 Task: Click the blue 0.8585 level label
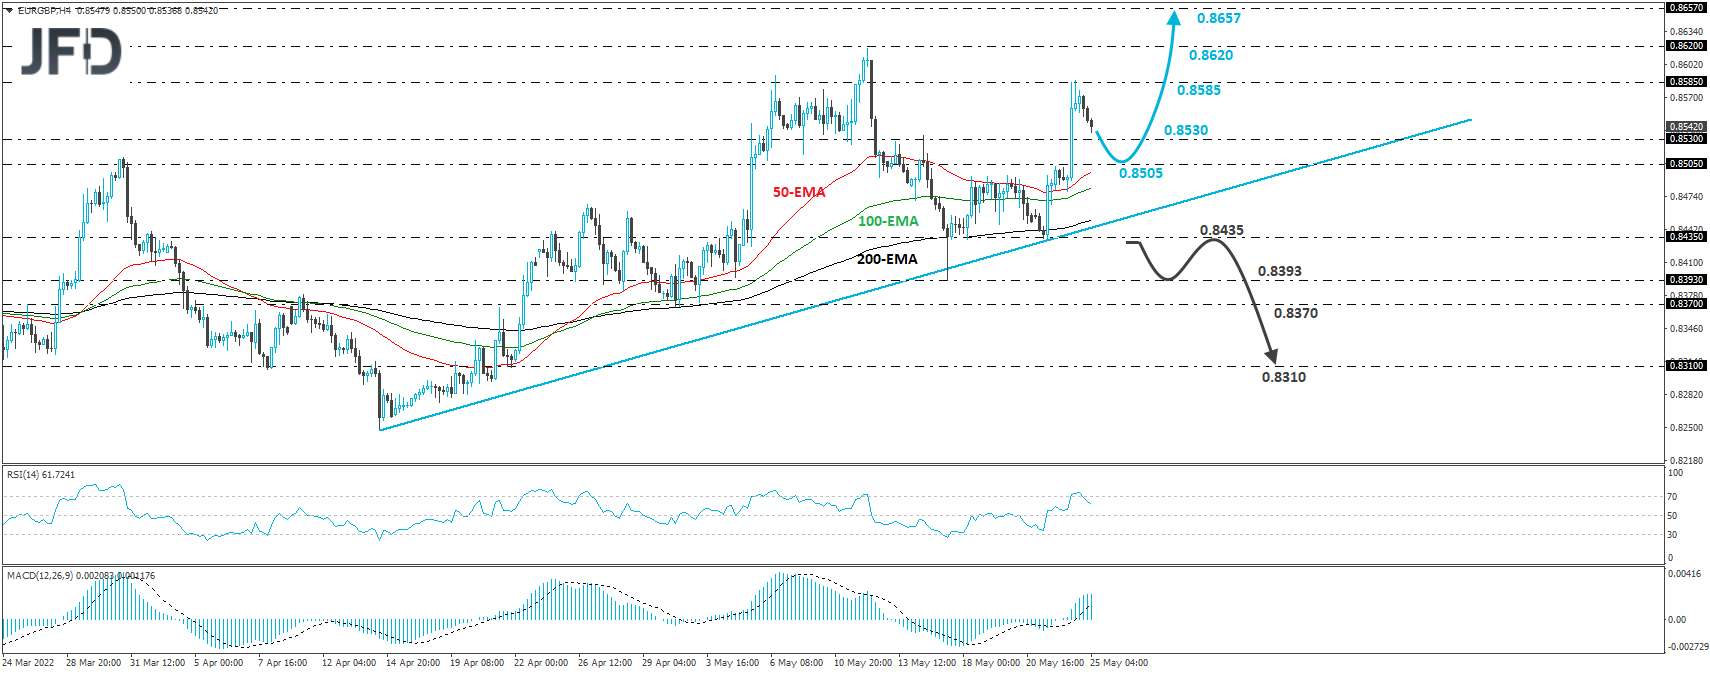1198,90
